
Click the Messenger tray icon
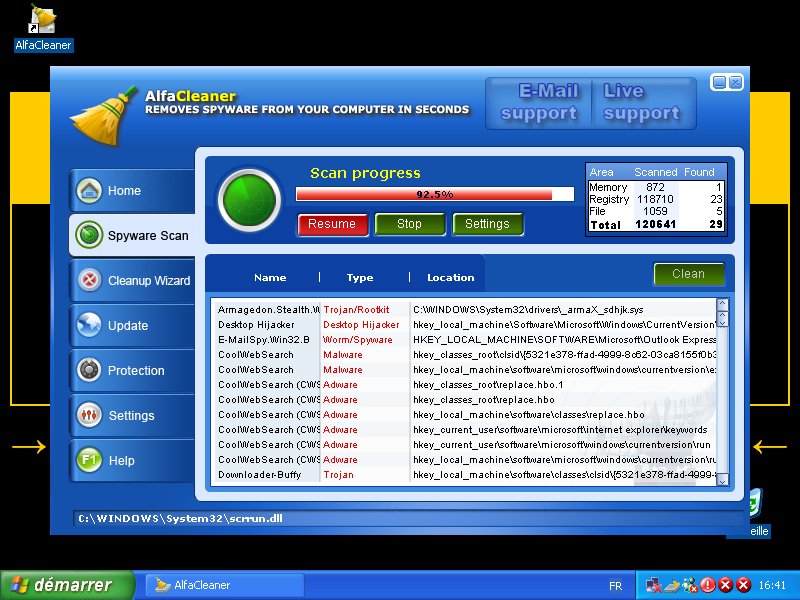coord(690,585)
